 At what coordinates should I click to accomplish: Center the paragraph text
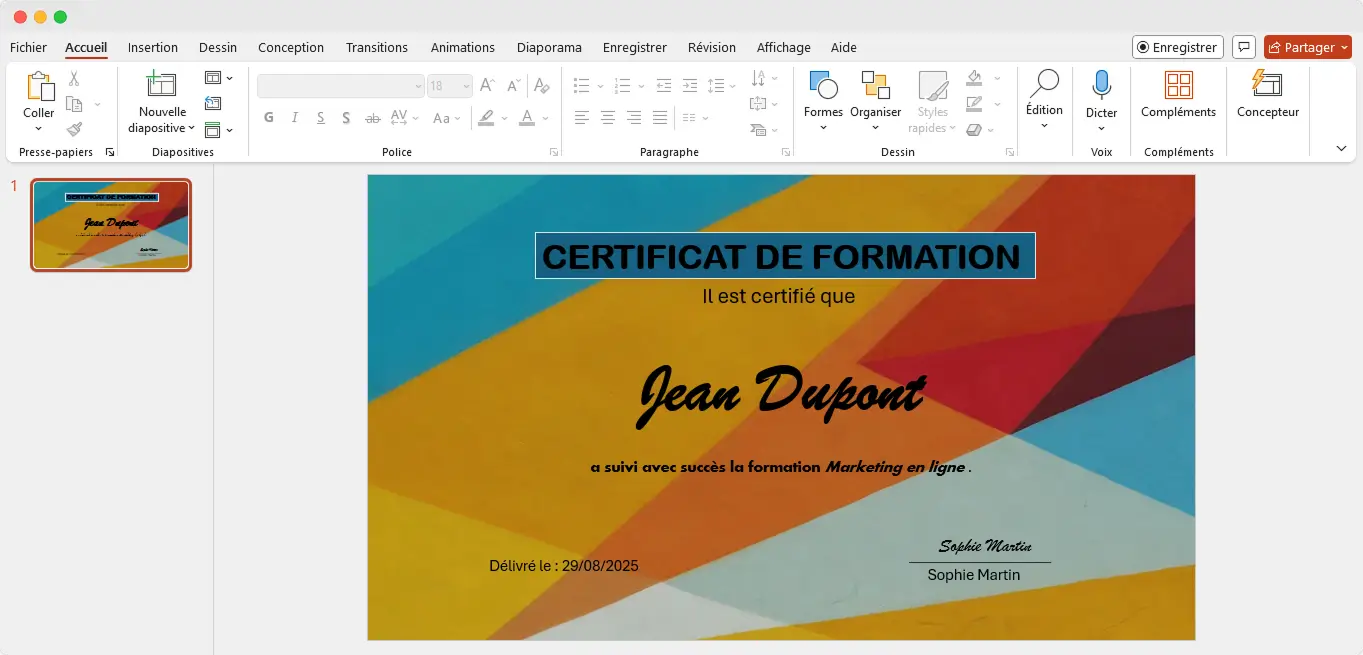point(608,118)
